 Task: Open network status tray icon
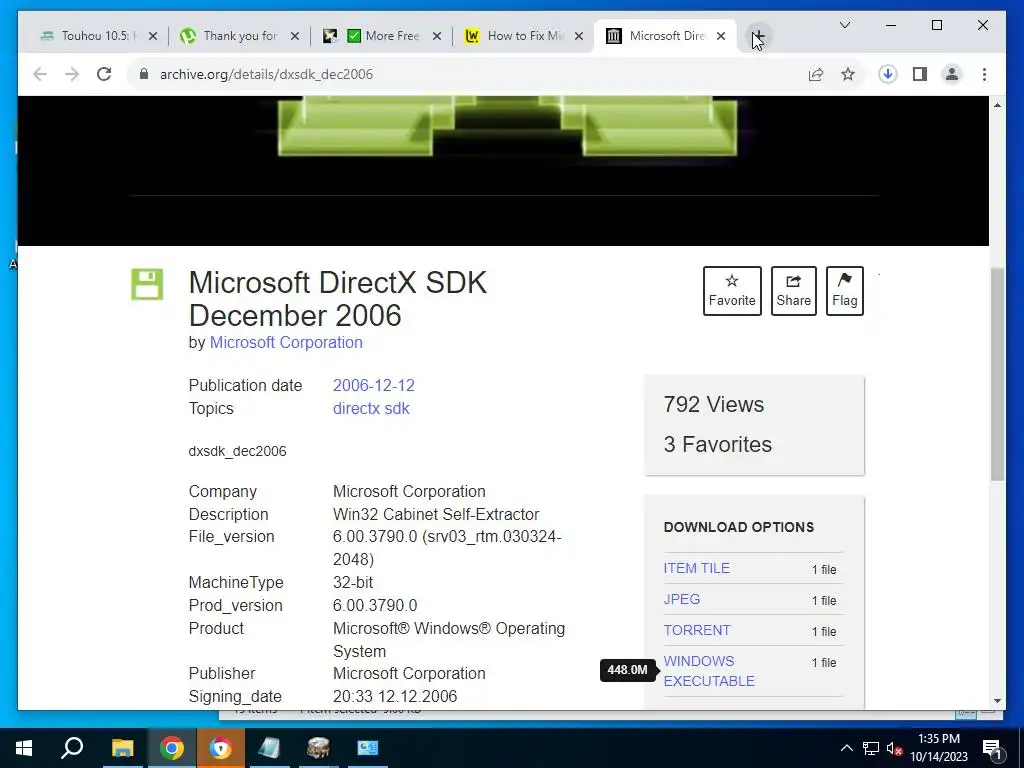[871, 748]
